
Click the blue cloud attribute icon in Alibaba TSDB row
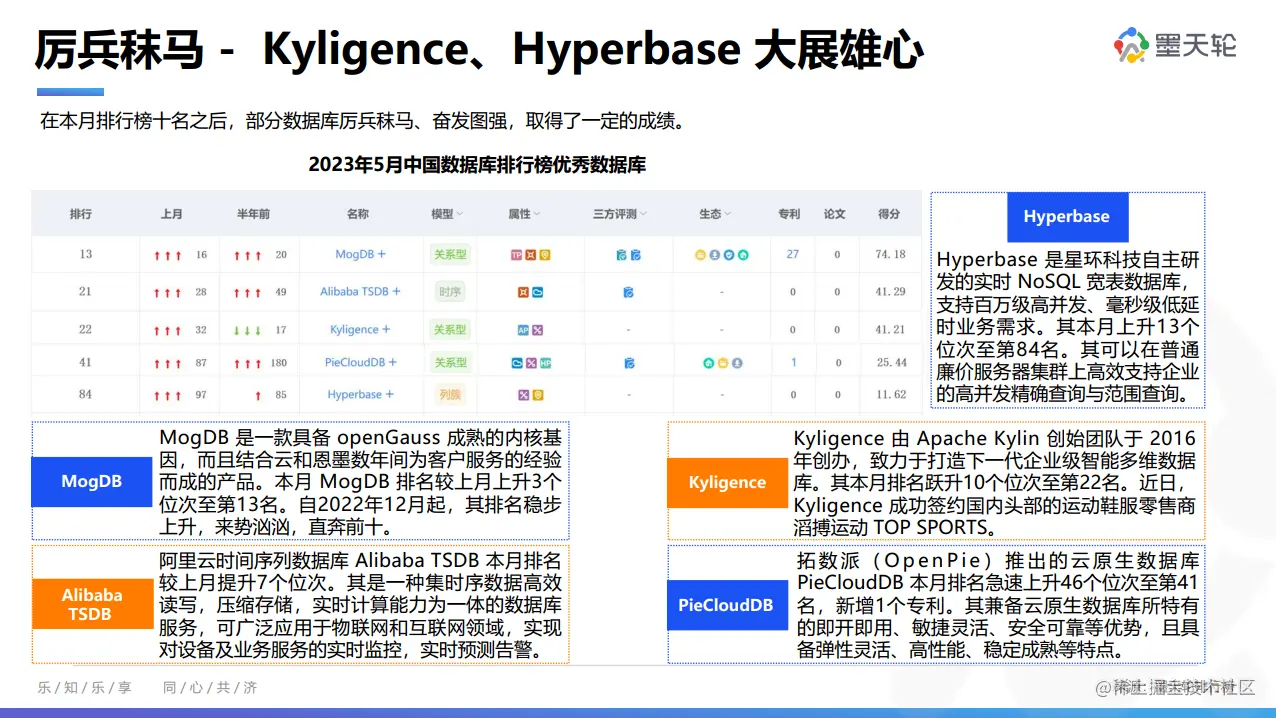[x=537, y=292]
